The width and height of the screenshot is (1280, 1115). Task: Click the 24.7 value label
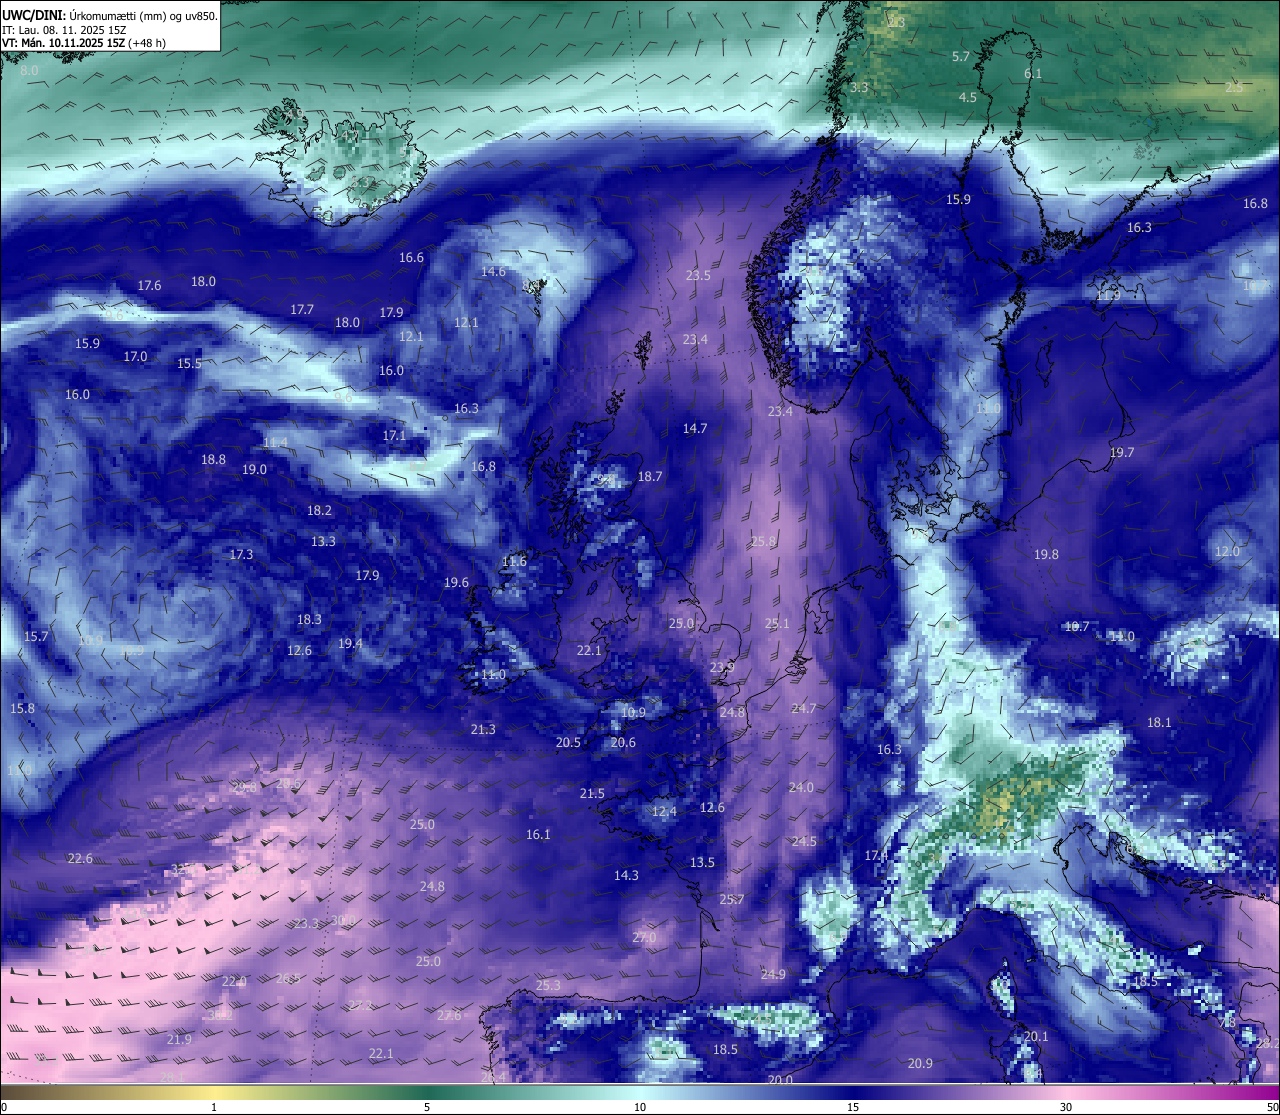click(x=804, y=708)
